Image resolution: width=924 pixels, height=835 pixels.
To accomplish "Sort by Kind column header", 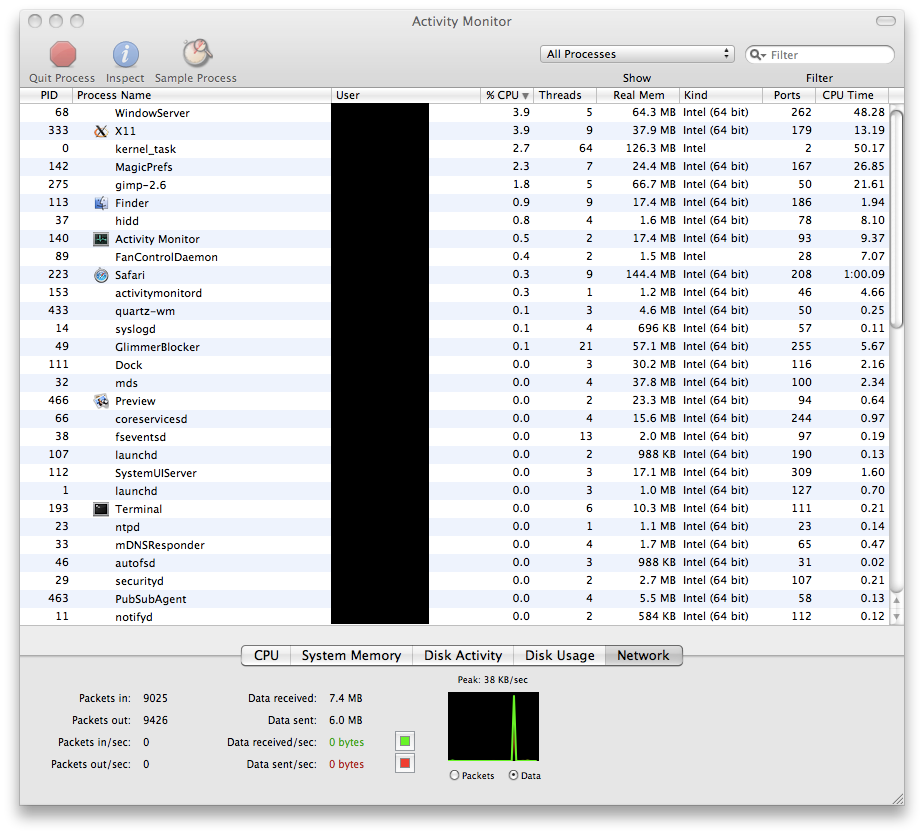I will click(721, 95).
